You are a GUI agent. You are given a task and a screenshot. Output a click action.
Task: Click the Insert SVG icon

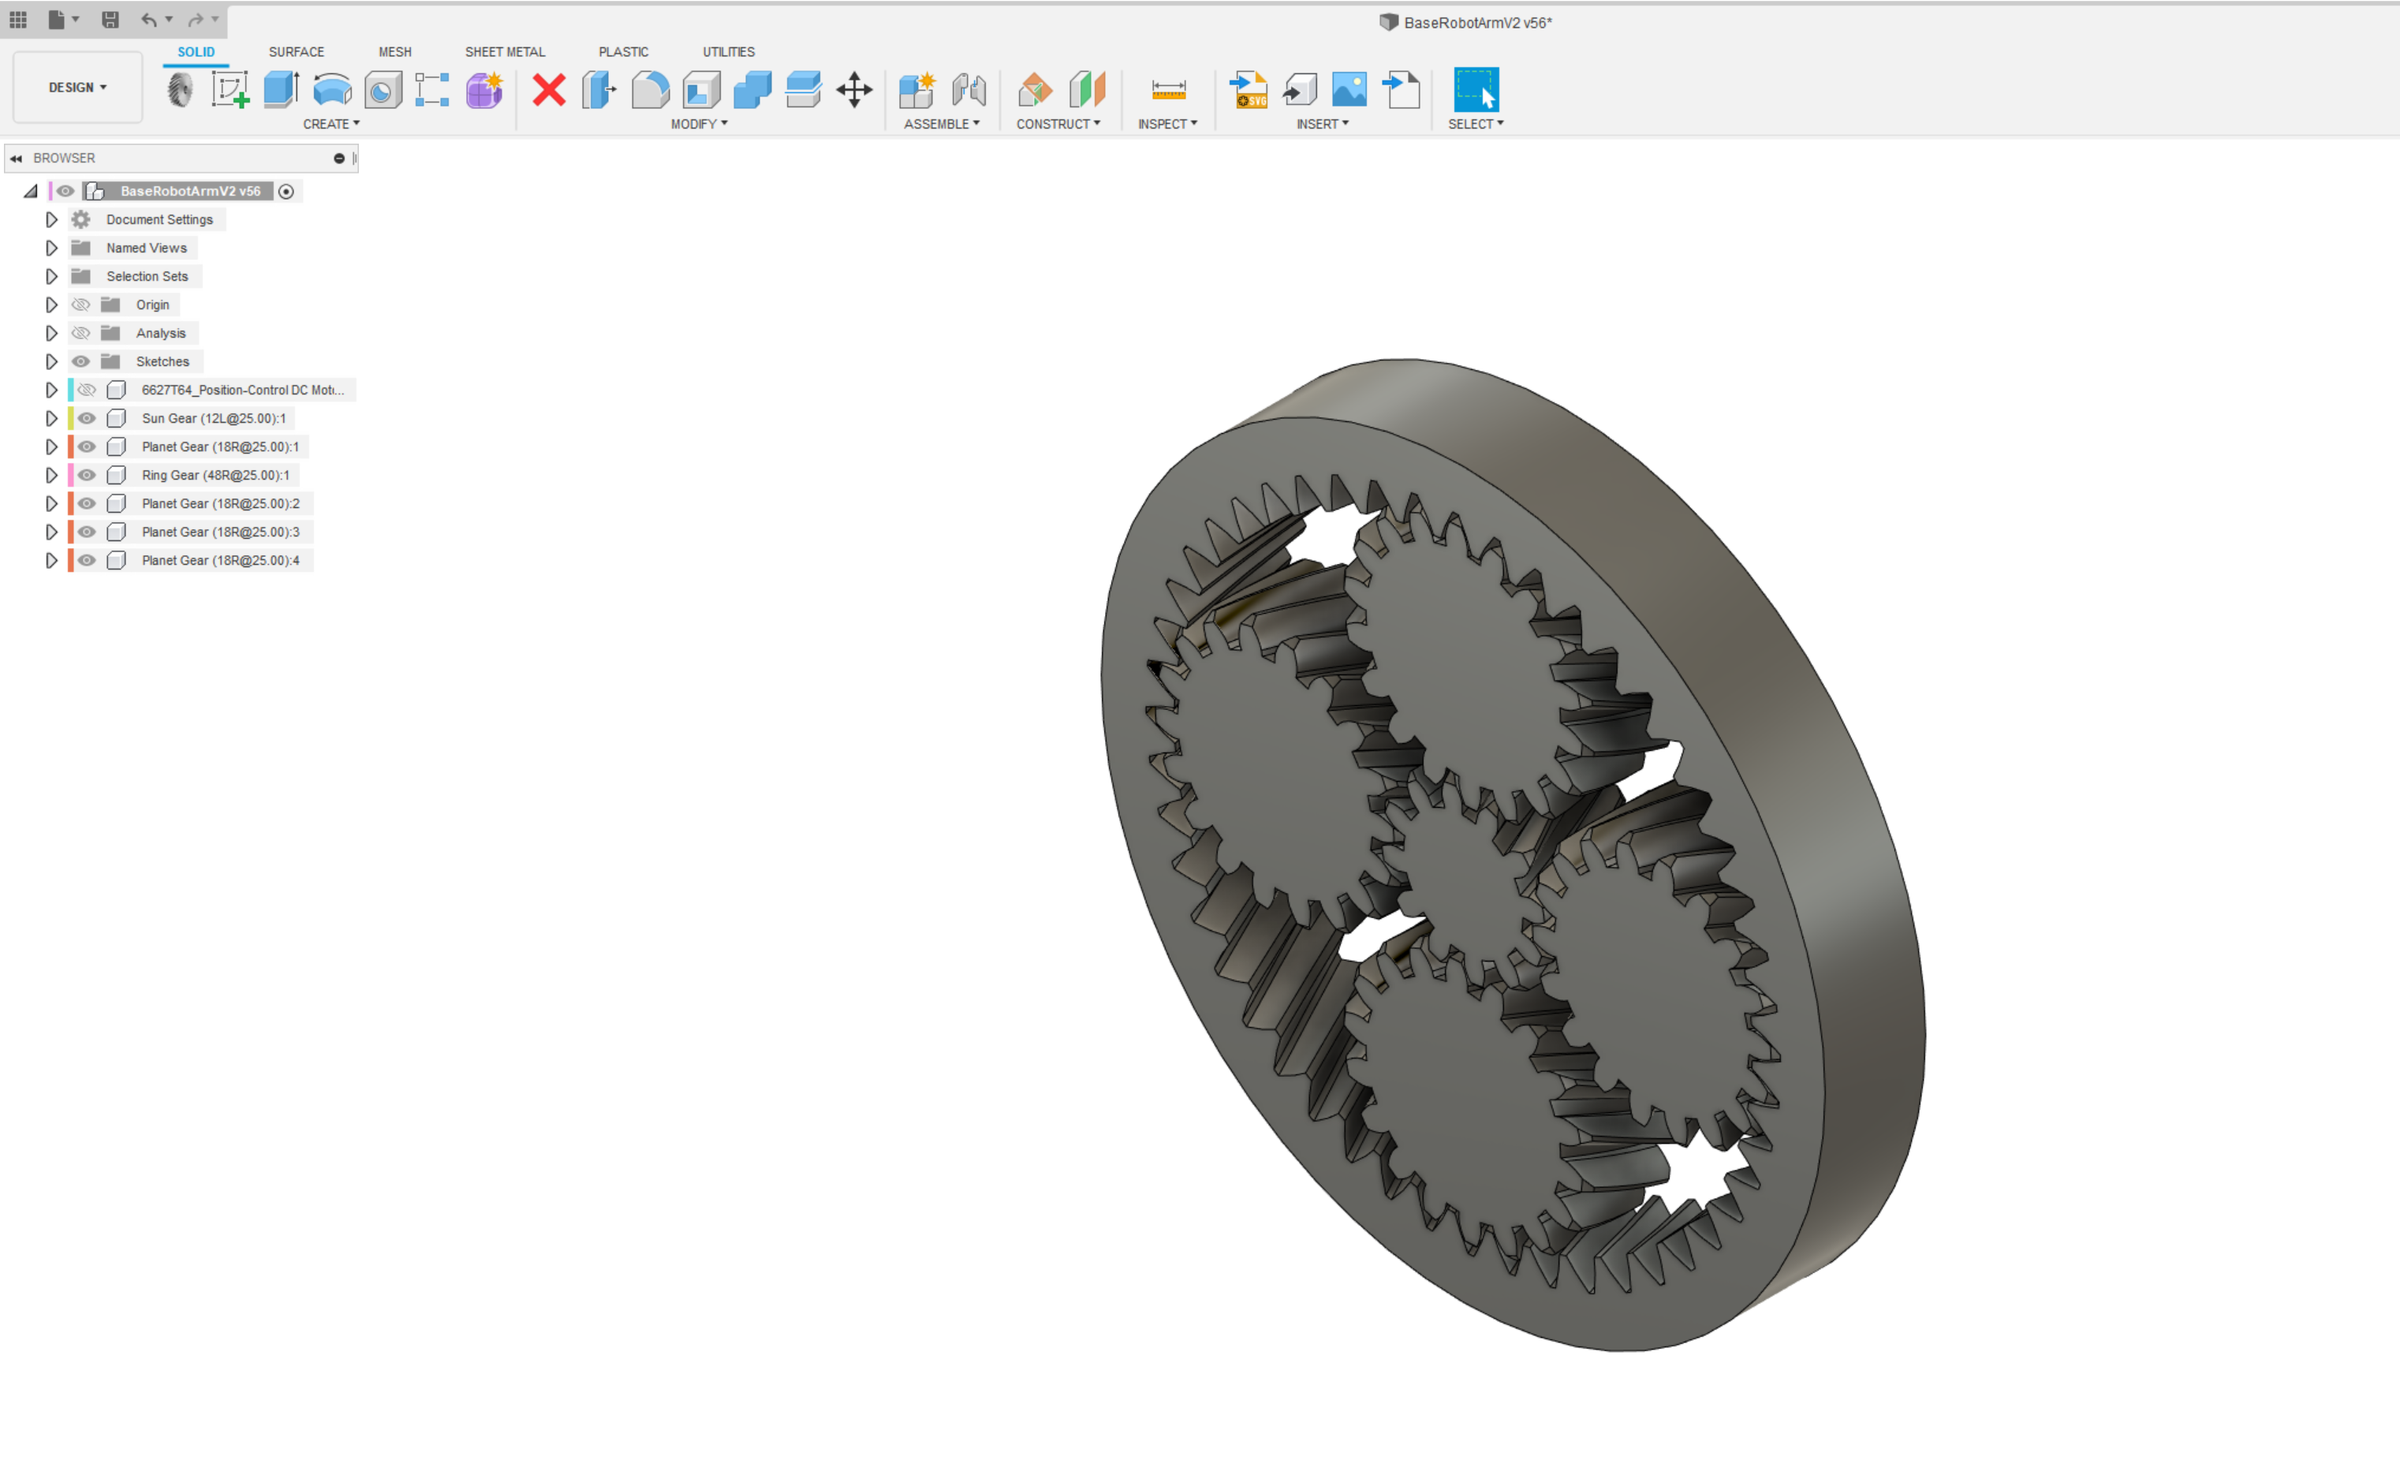click(1249, 90)
